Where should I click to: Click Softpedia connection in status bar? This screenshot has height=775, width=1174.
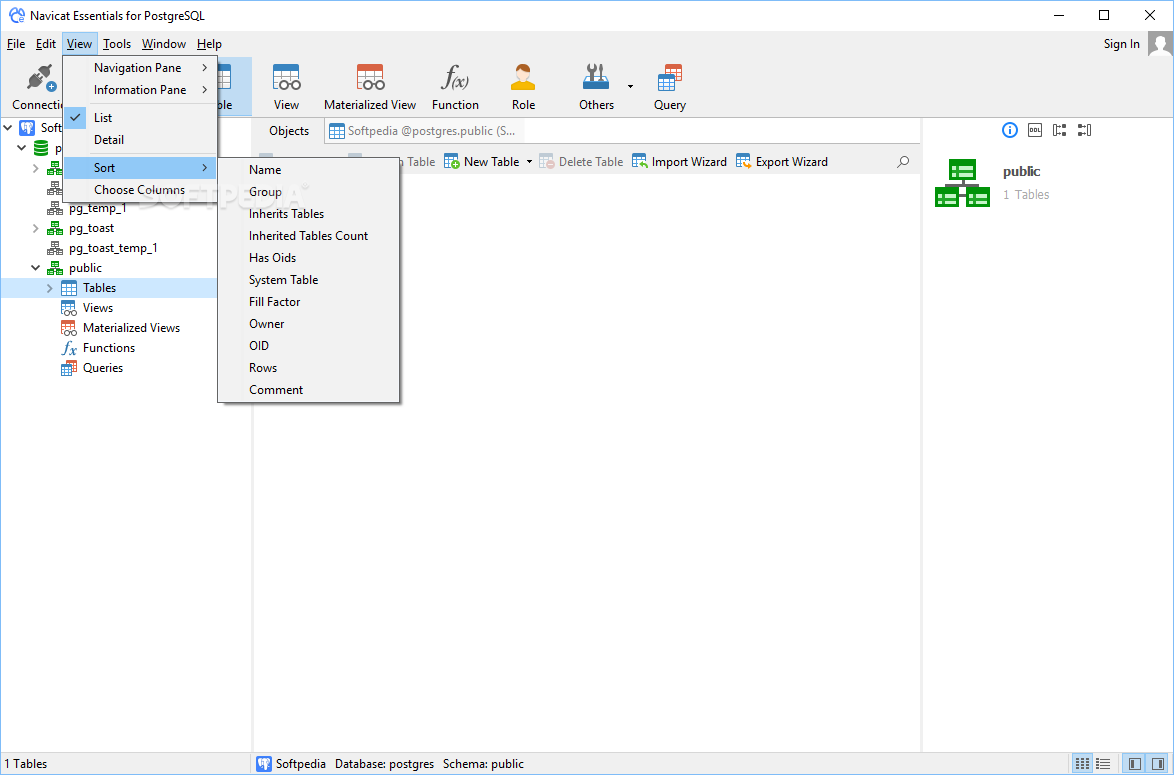[291, 764]
